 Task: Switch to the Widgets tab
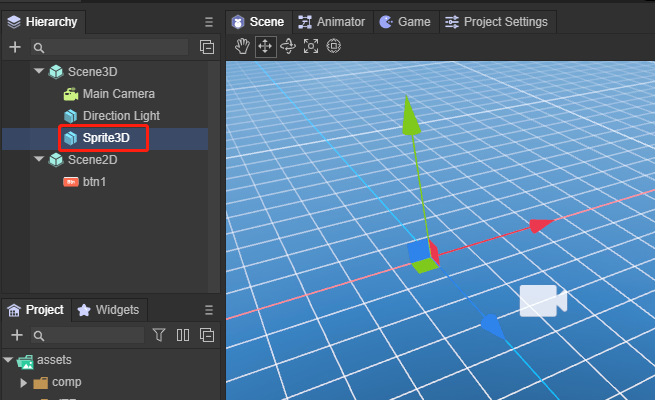109,310
